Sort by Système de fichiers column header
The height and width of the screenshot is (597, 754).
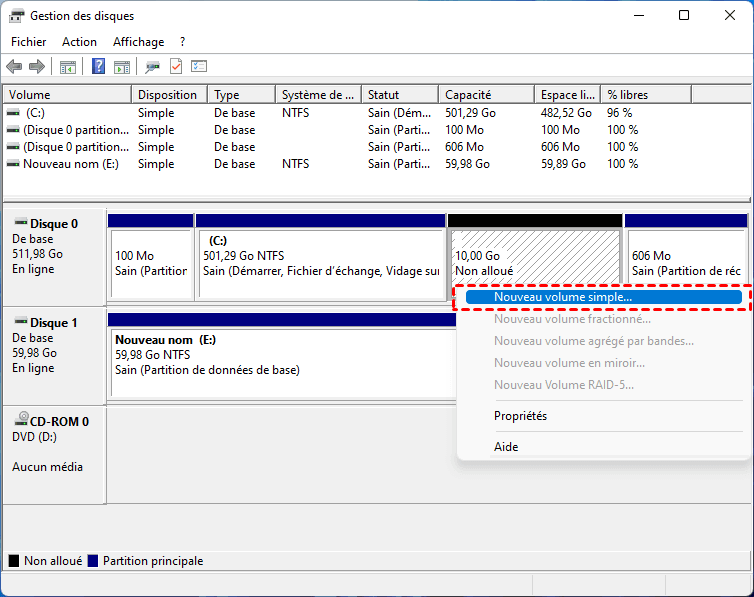tap(317, 95)
